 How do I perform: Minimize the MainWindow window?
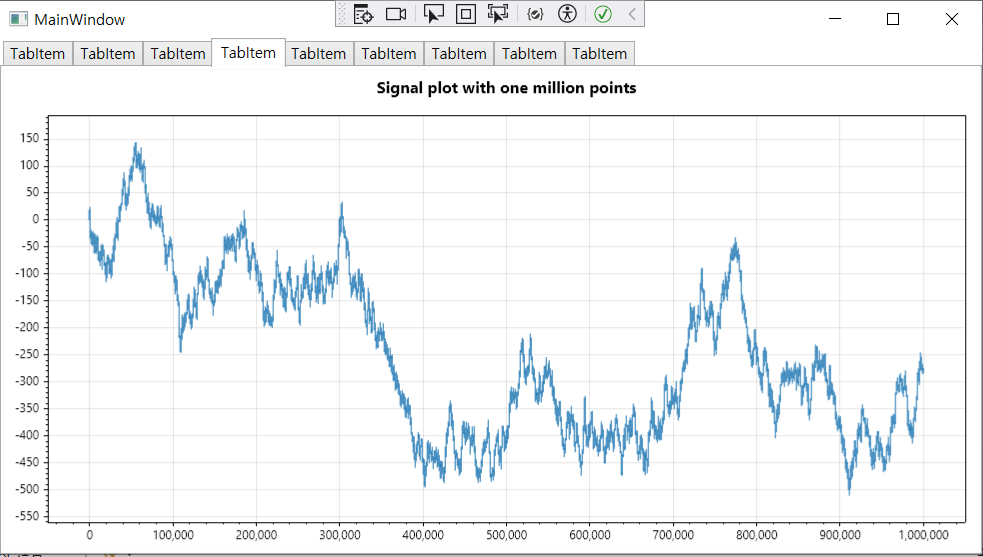[x=834, y=19]
